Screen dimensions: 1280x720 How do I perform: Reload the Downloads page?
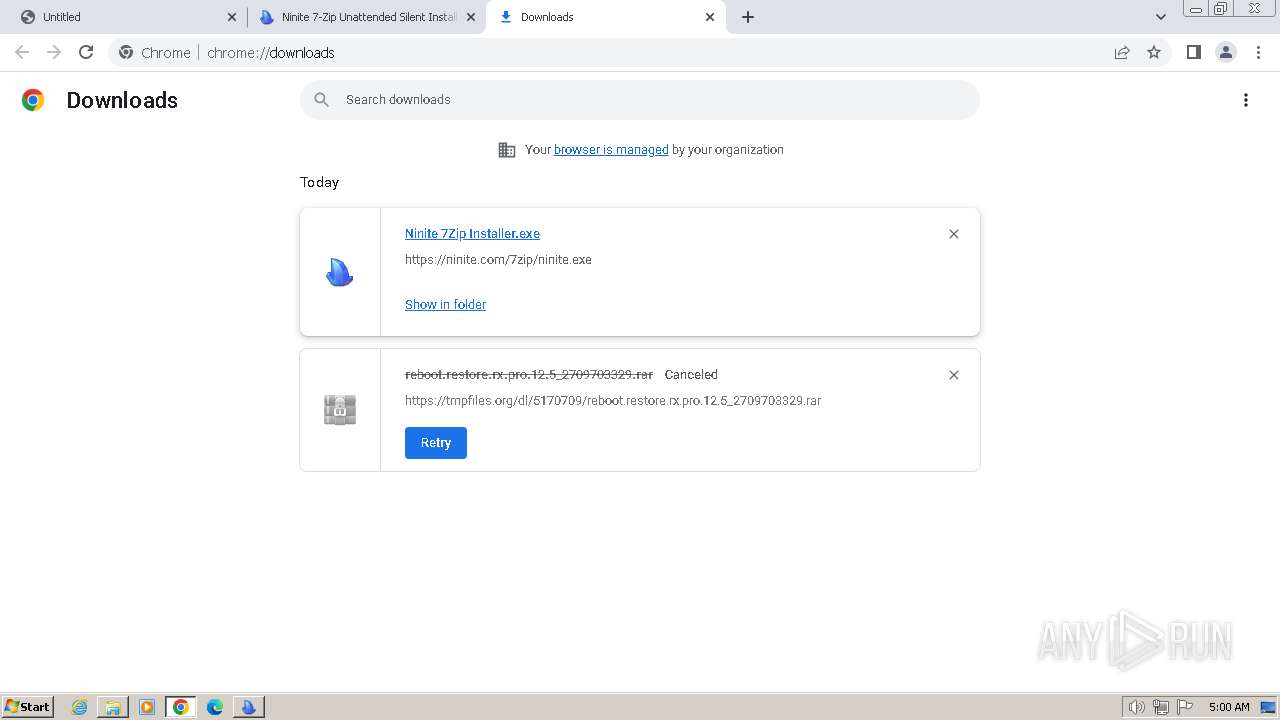[86, 52]
